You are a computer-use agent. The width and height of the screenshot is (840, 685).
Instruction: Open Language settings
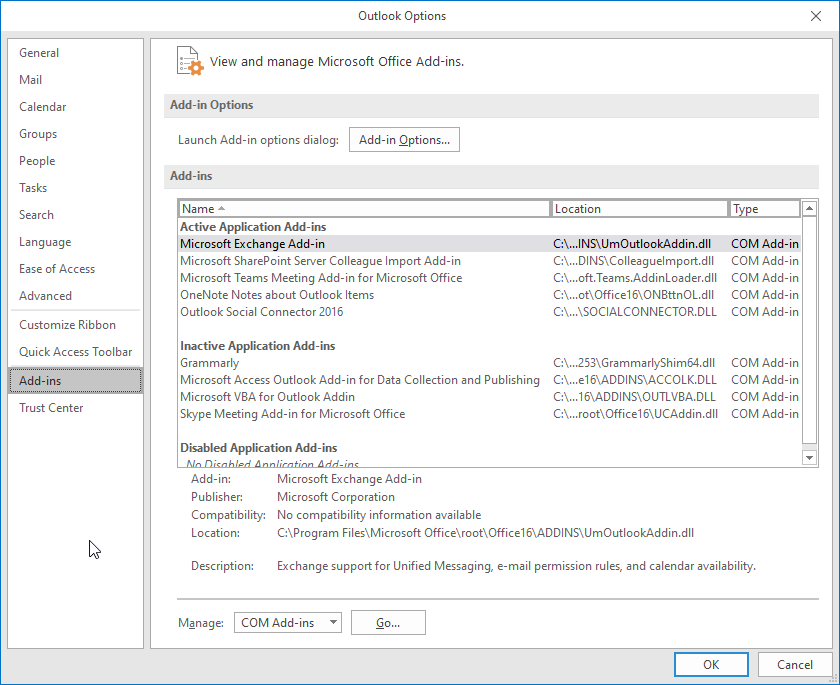(x=76, y=242)
